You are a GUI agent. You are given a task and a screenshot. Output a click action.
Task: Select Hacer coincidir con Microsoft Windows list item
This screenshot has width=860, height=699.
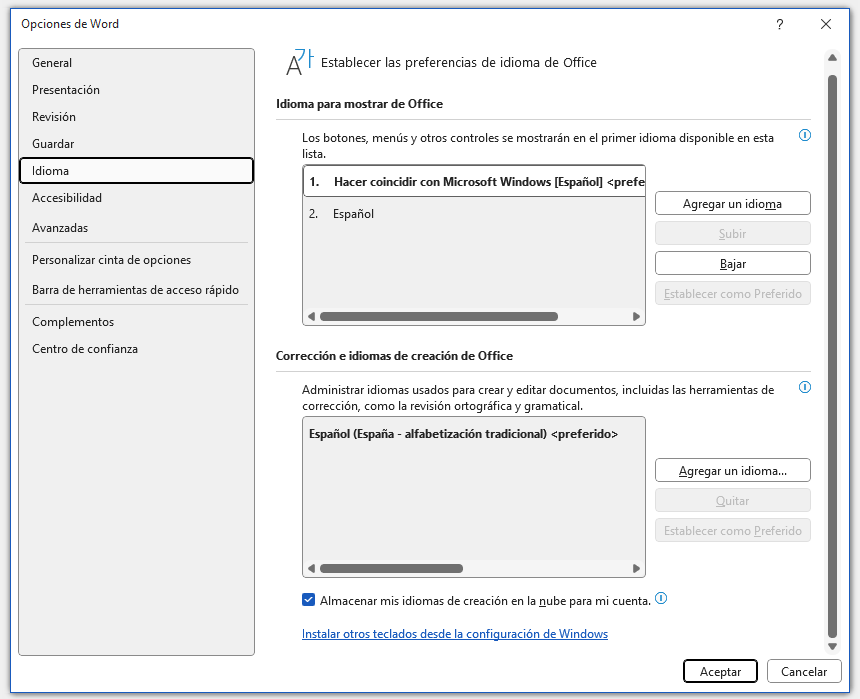click(474, 182)
